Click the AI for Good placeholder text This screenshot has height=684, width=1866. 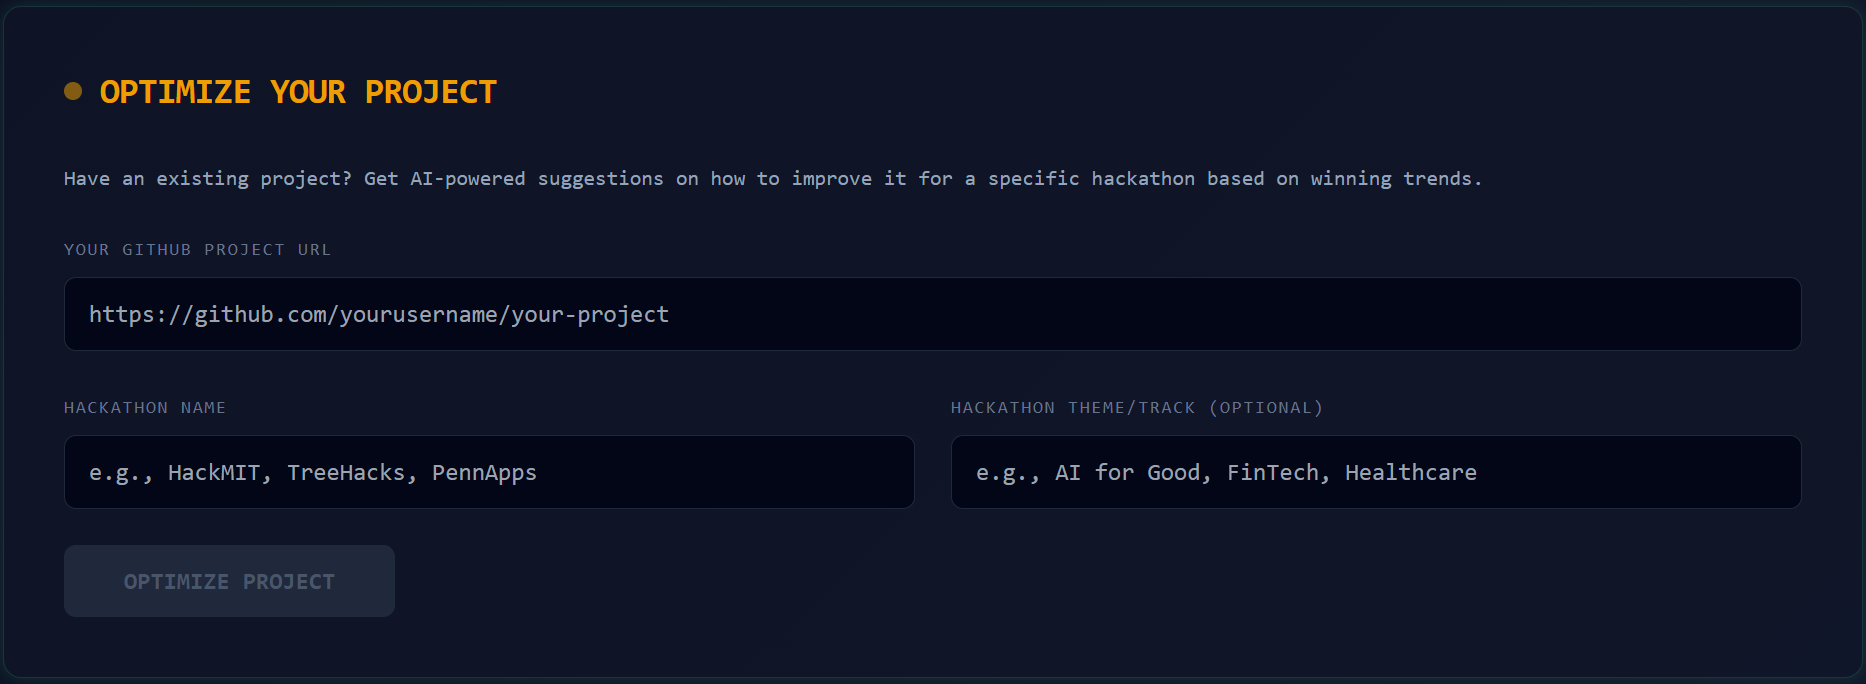(1126, 472)
